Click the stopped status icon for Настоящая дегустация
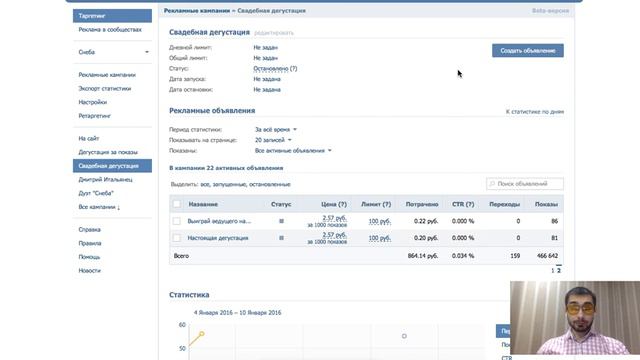640x360 pixels. tap(281, 238)
